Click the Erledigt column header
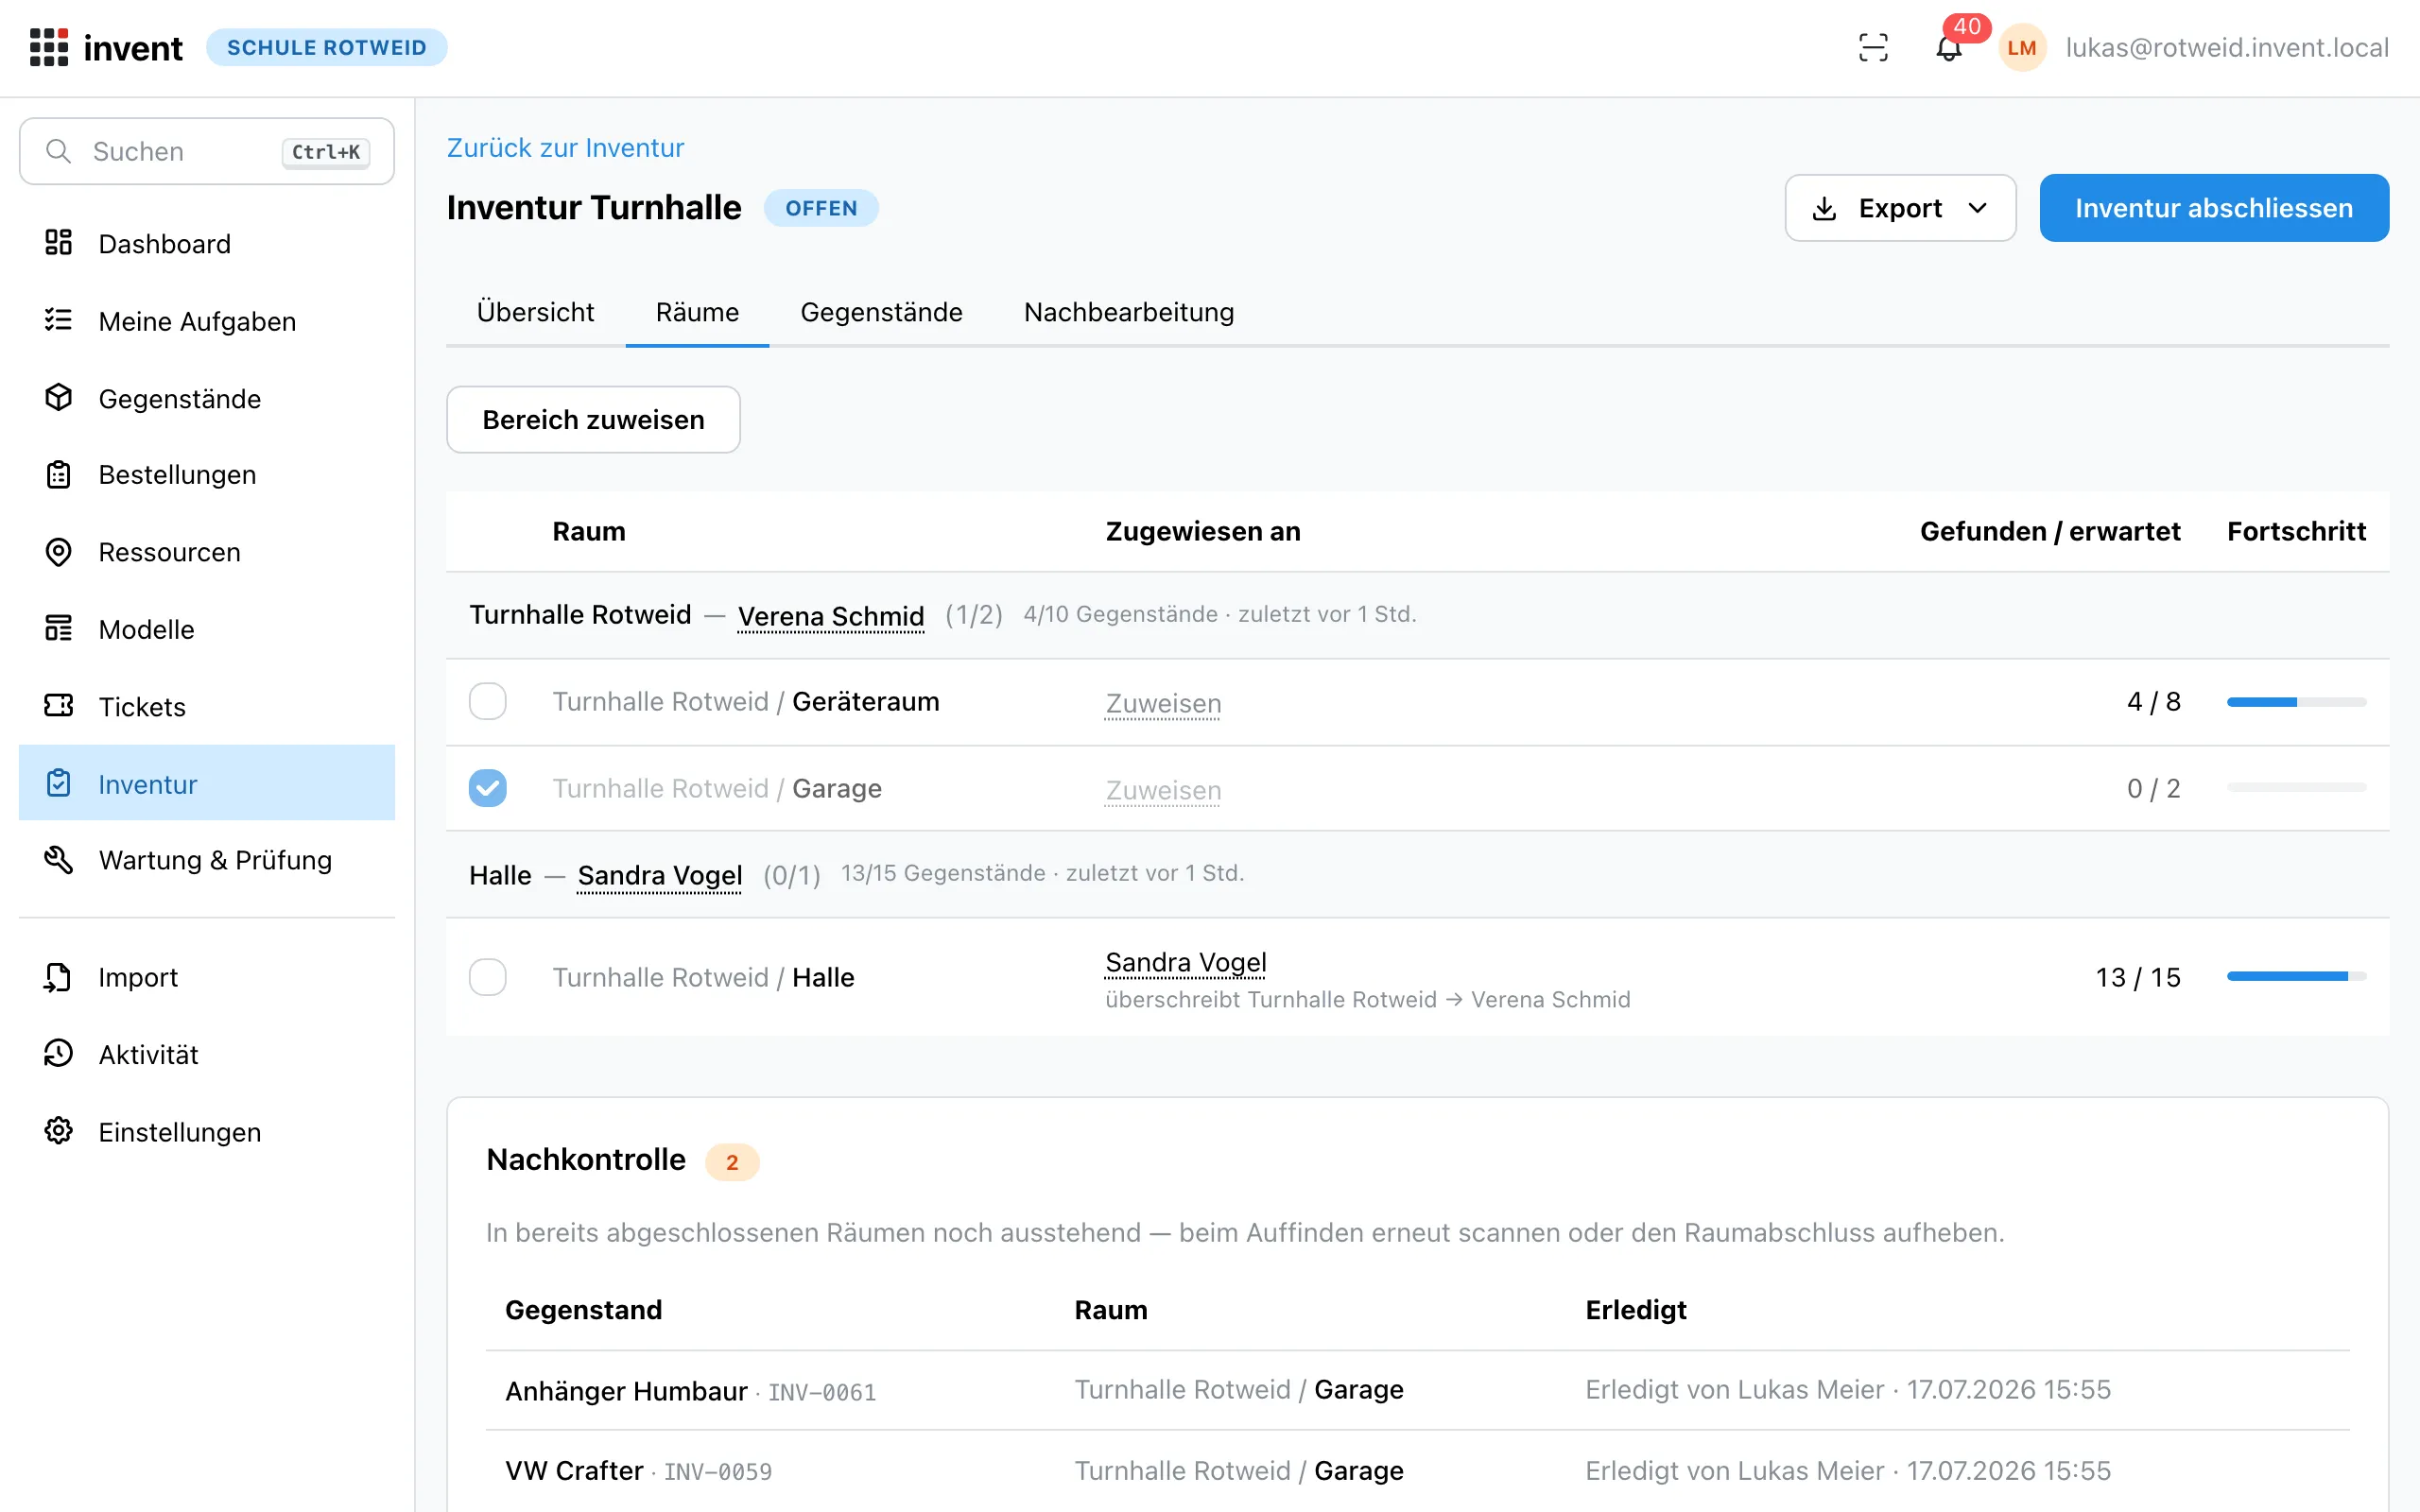2420x1512 pixels. (1636, 1310)
